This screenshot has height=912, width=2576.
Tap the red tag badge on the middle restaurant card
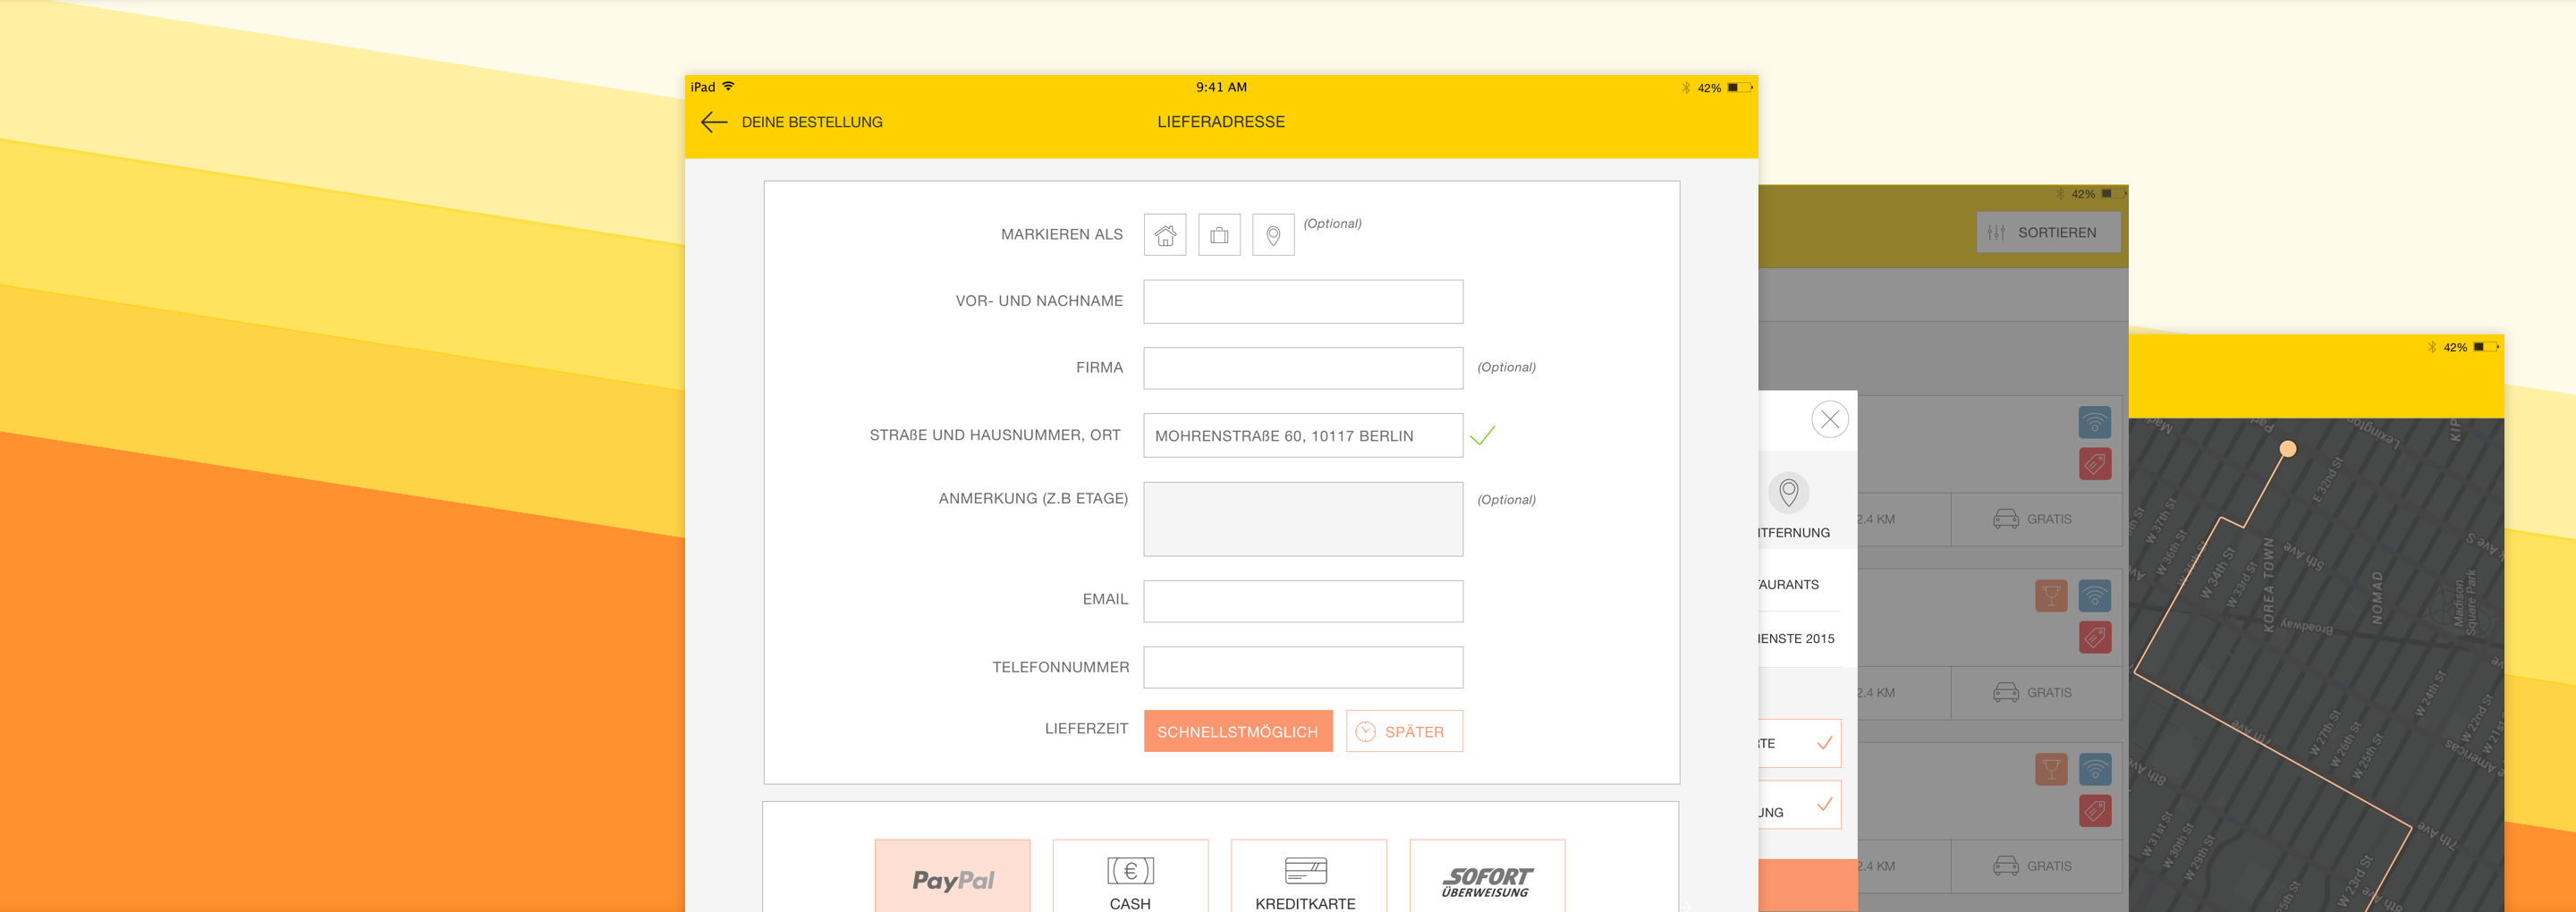coord(2095,637)
